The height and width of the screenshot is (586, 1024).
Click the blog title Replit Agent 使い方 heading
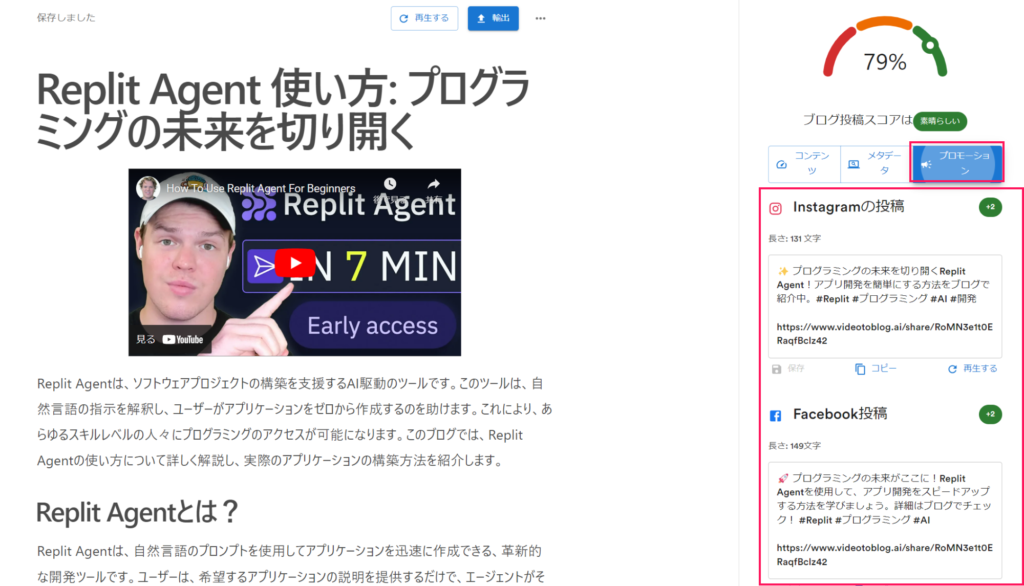pos(283,110)
